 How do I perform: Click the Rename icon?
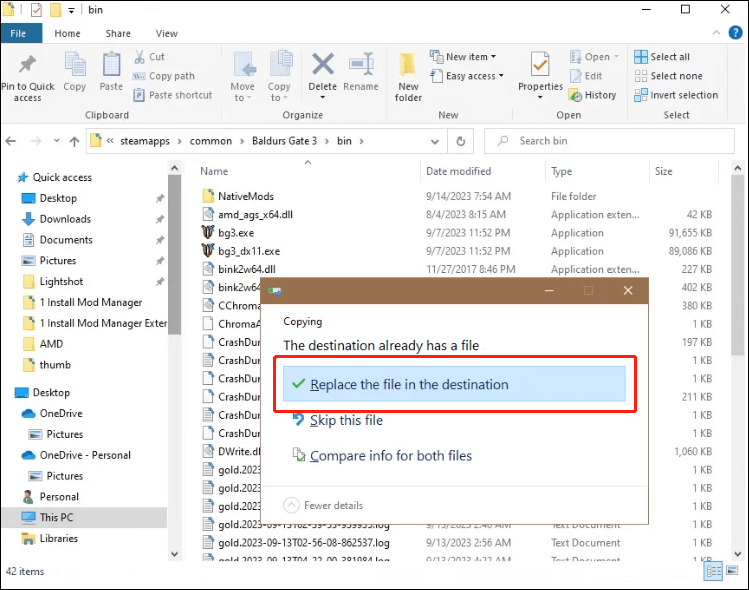[361, 72]
